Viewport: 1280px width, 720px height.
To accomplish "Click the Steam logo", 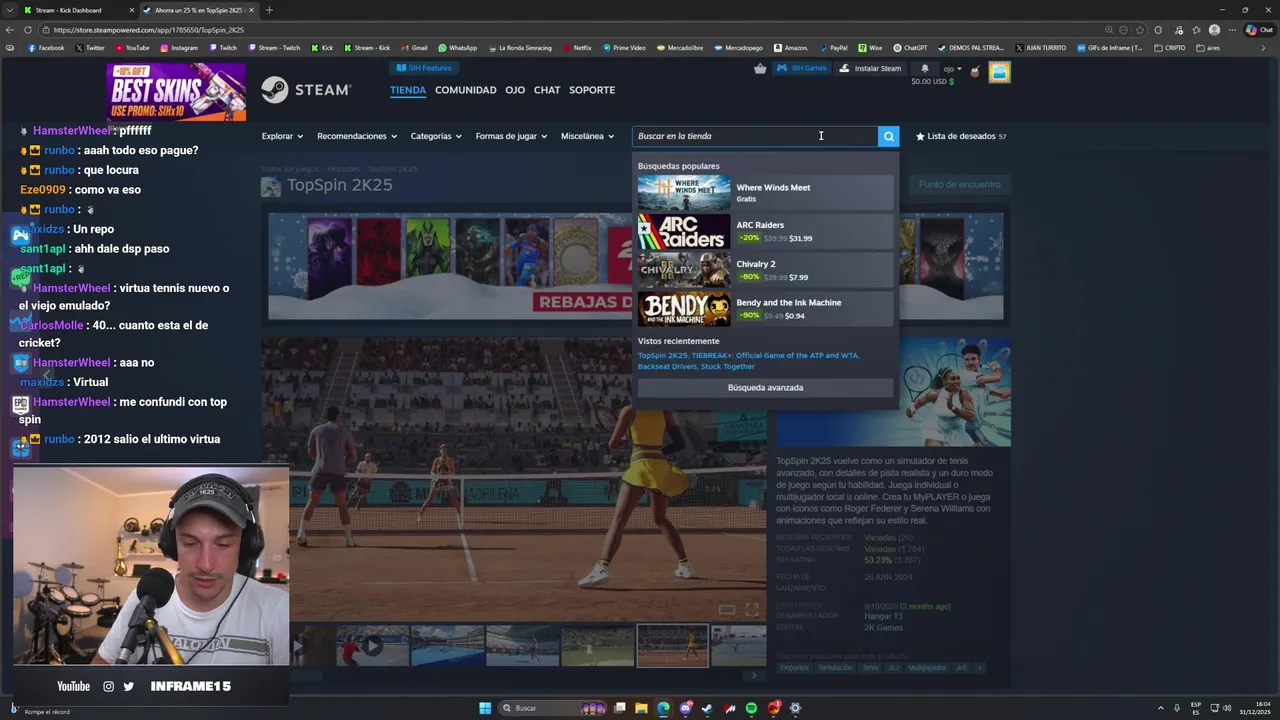I will point(306,90).
